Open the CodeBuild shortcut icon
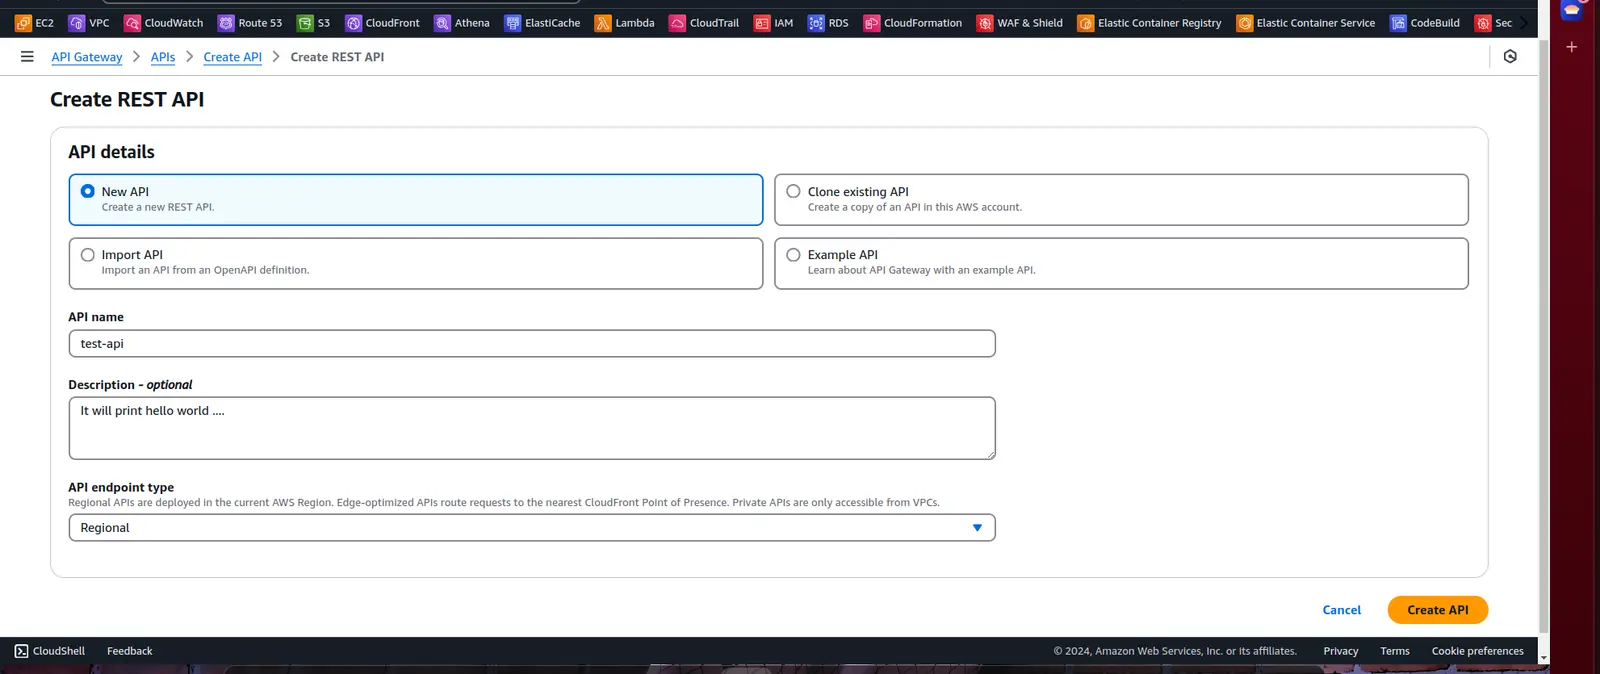The image size is (1600, 674). point(1398,23)
